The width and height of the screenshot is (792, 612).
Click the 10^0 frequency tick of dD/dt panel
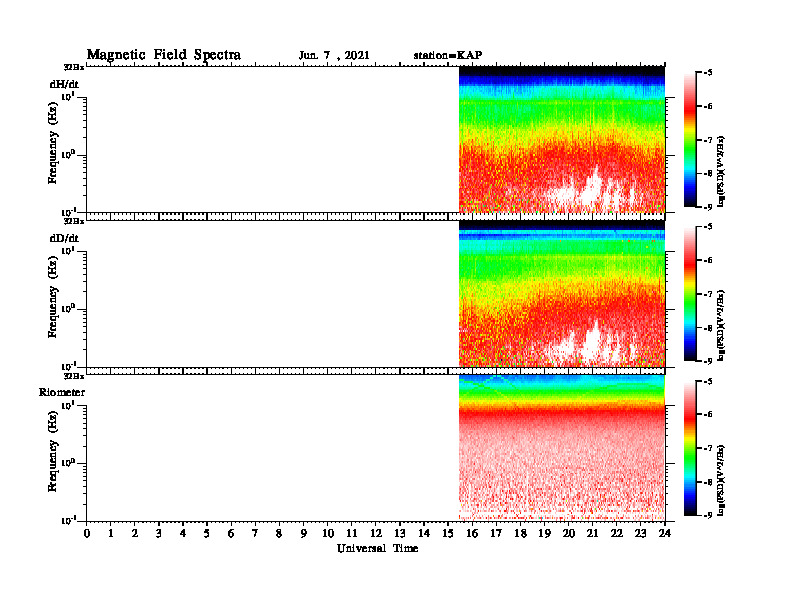tap(69, 308)
